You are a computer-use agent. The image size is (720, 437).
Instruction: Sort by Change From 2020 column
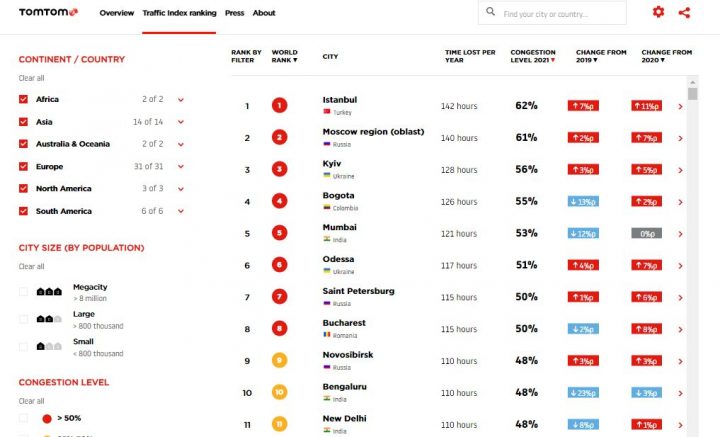coord(667,56)
